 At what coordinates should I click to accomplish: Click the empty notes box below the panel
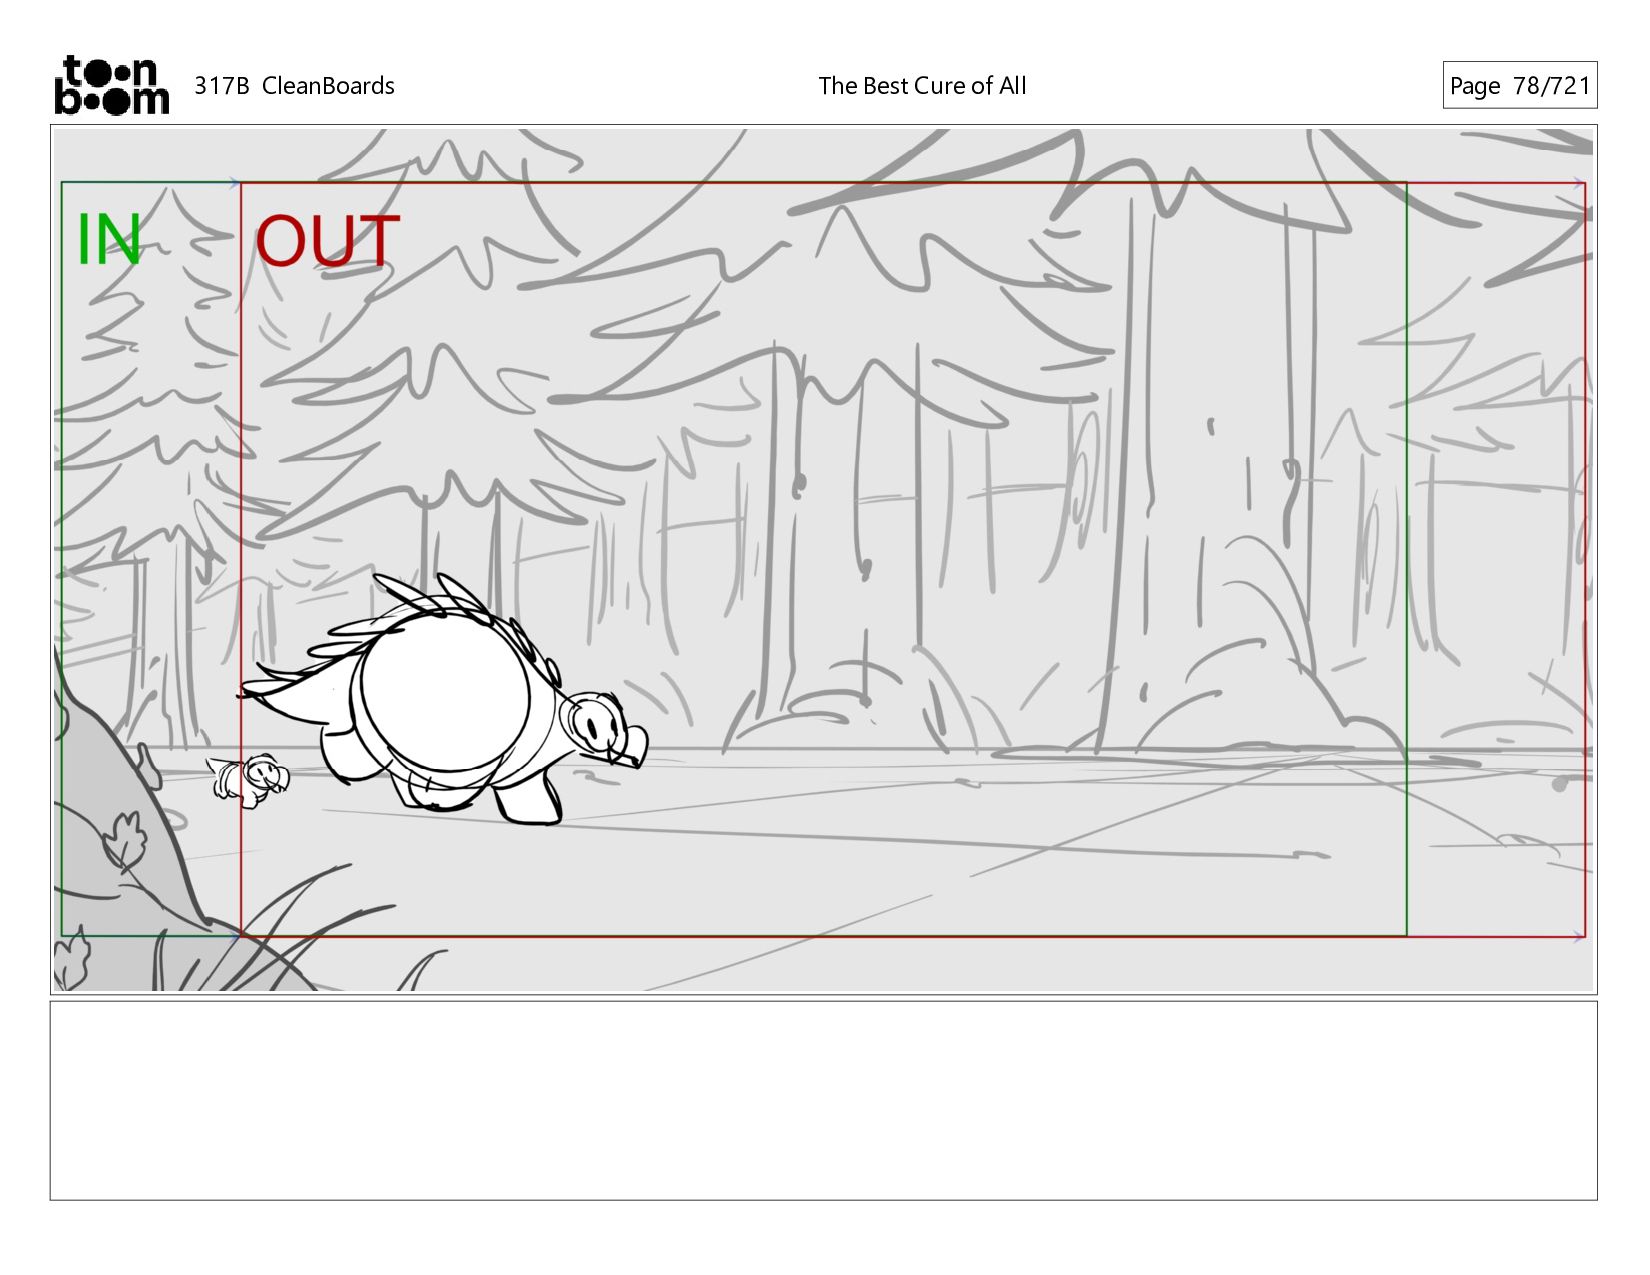pos(823,1100)
